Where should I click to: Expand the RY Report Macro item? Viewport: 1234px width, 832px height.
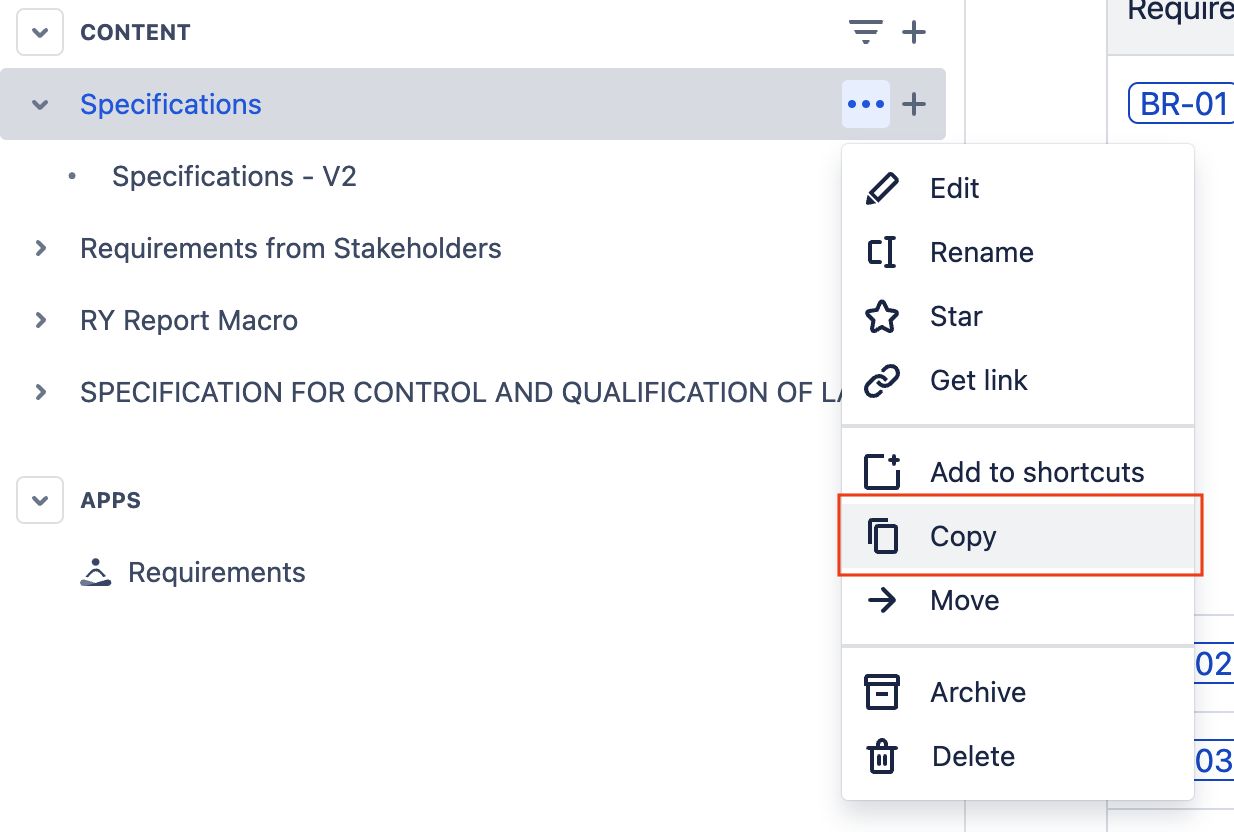(40, 320)
